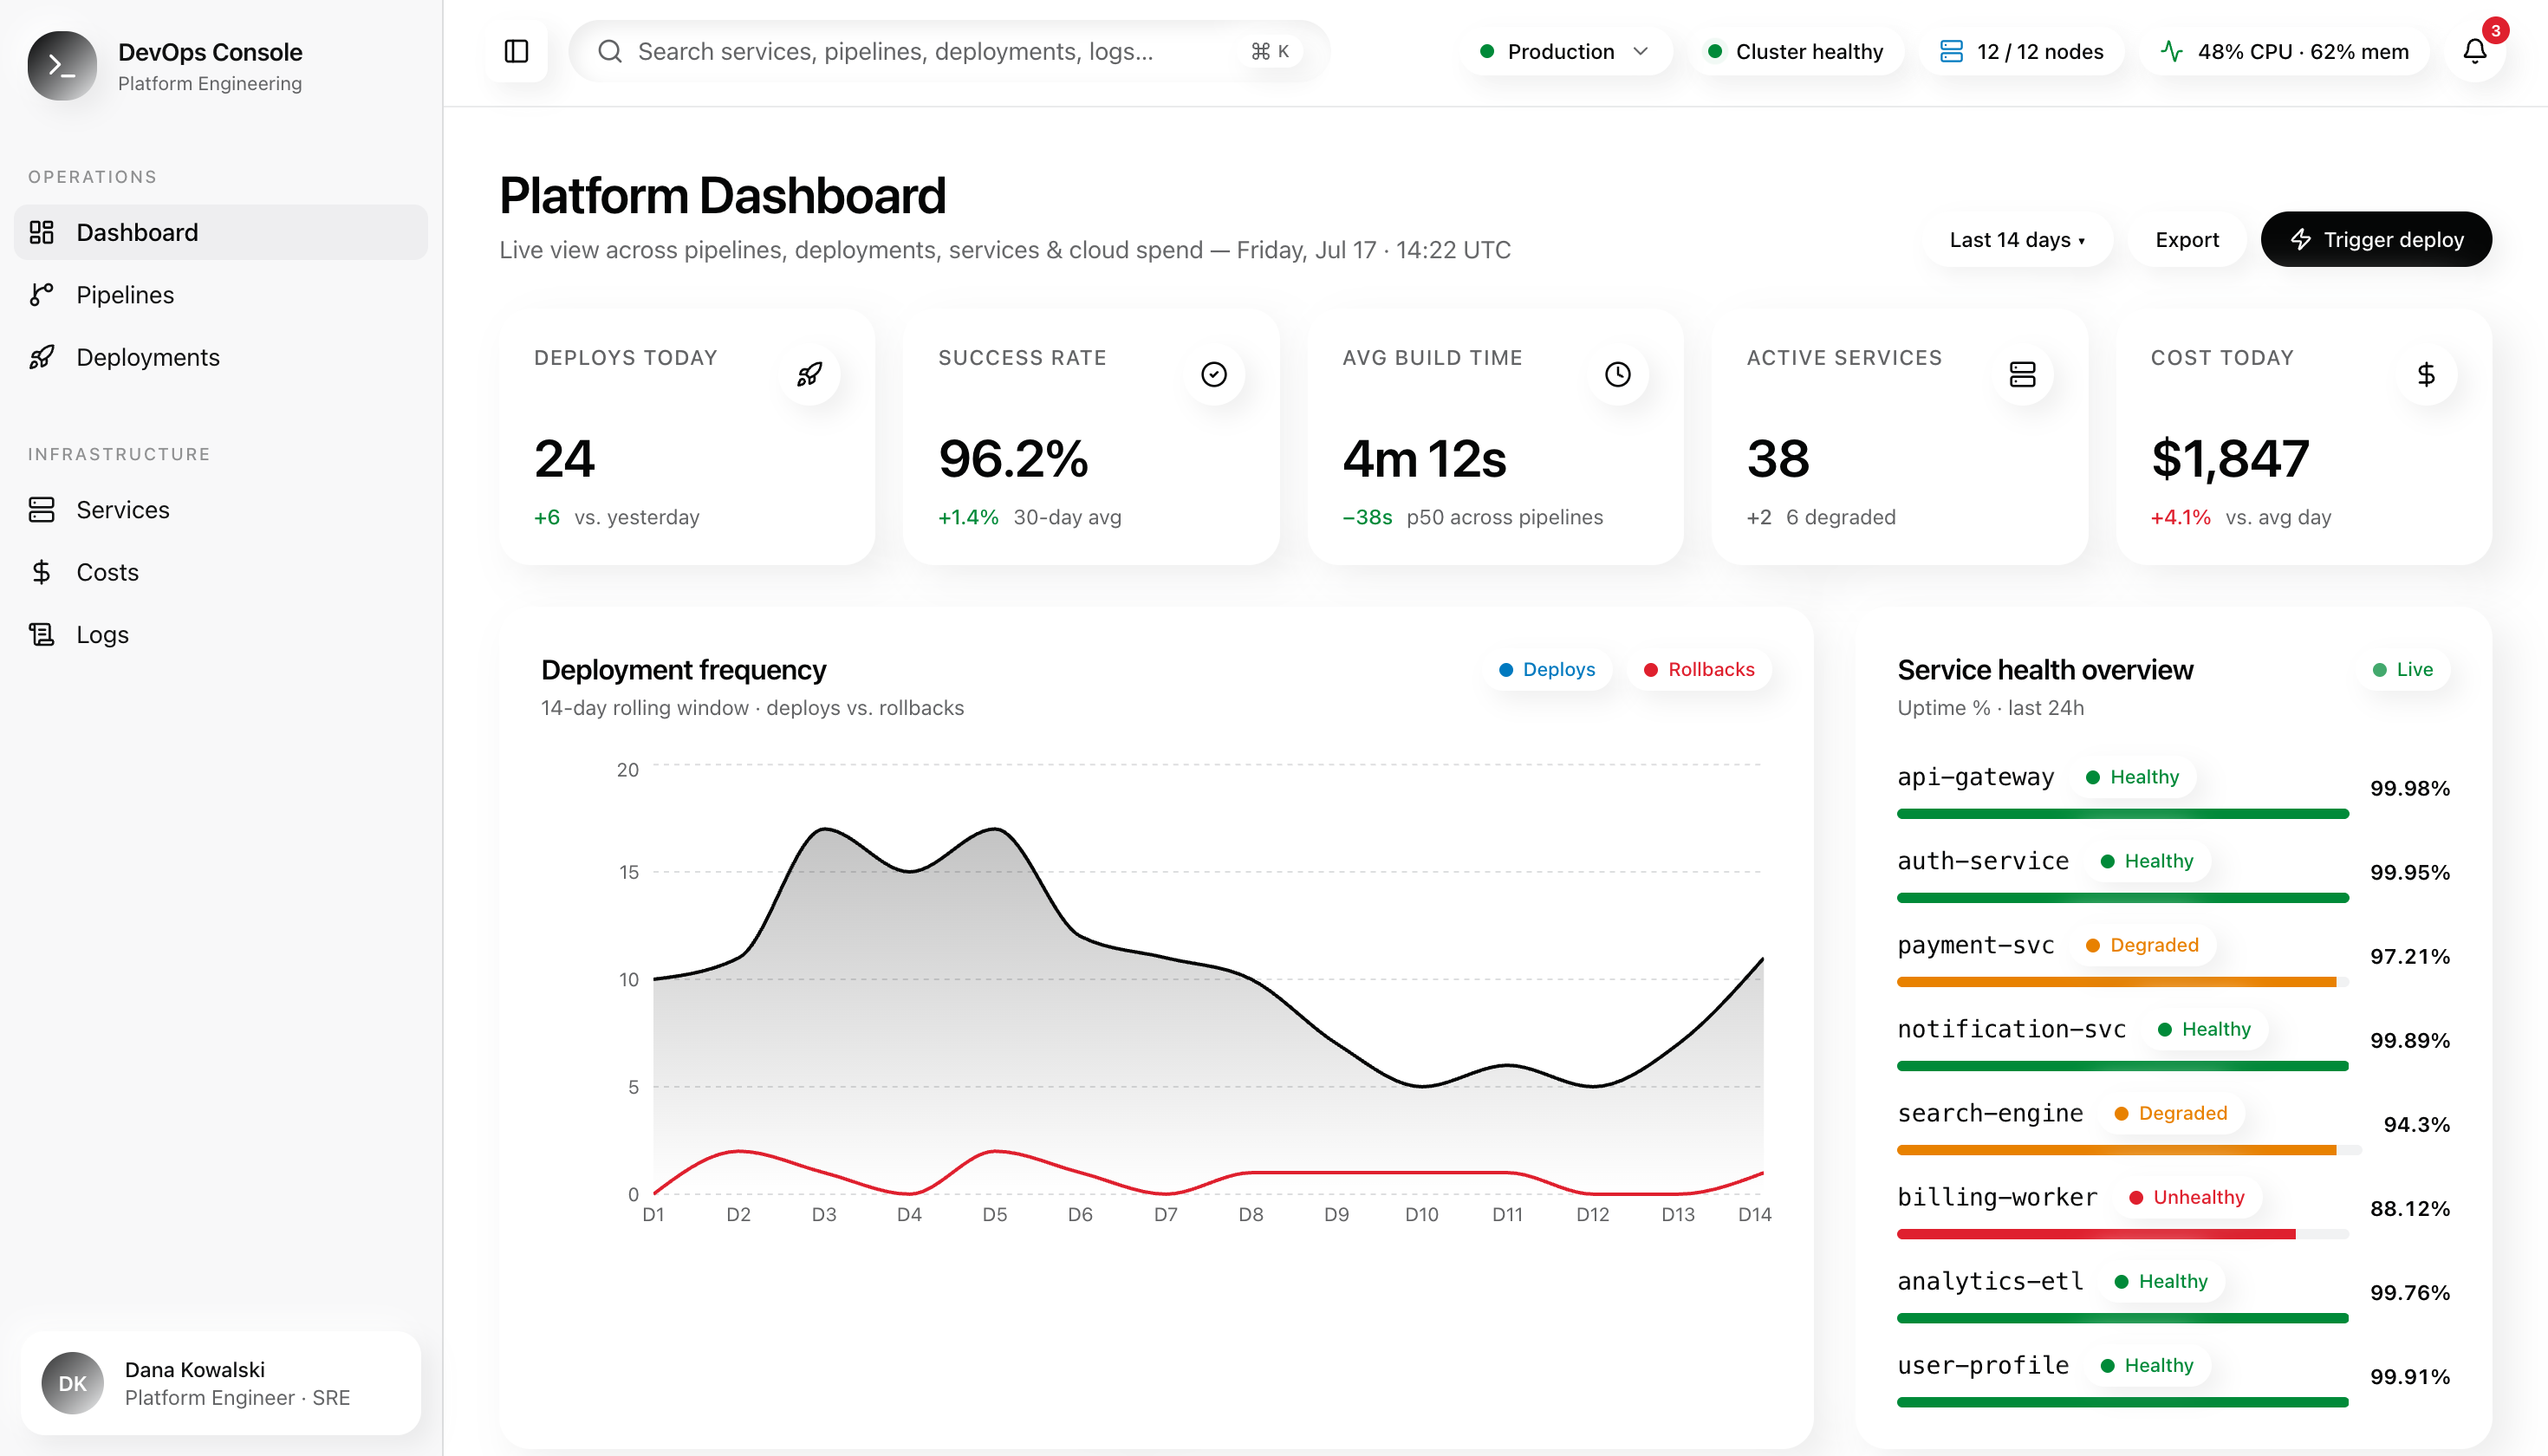Click the analytics-etl service name
Screen dimensions: 2548x1456
[x=1990, y=1281]
